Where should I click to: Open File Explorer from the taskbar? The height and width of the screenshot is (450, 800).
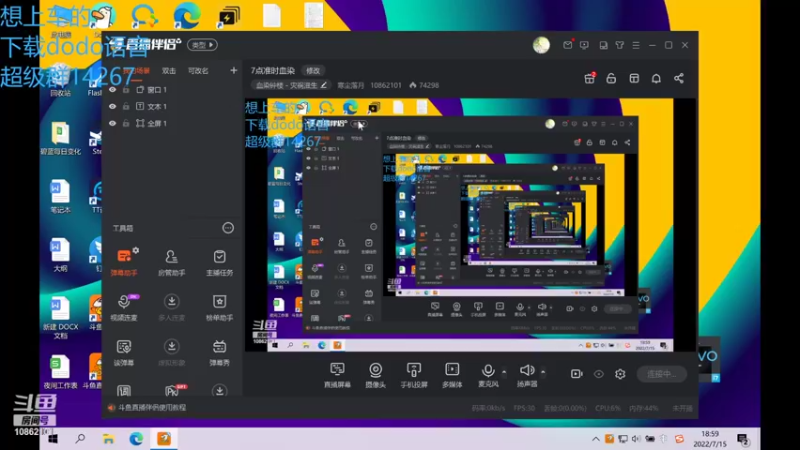[108, 439]
